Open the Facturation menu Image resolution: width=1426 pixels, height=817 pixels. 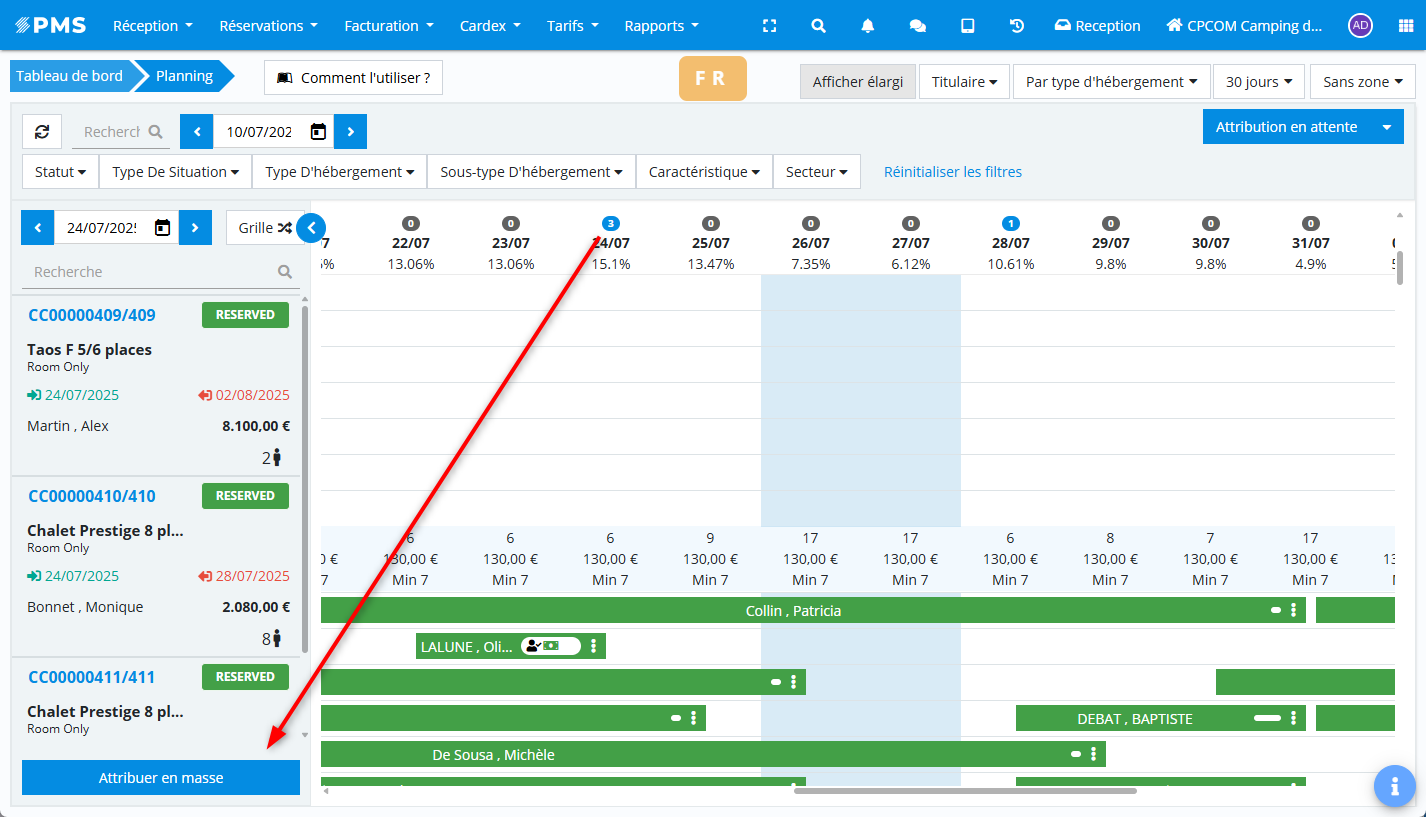[x=388, y=26]
